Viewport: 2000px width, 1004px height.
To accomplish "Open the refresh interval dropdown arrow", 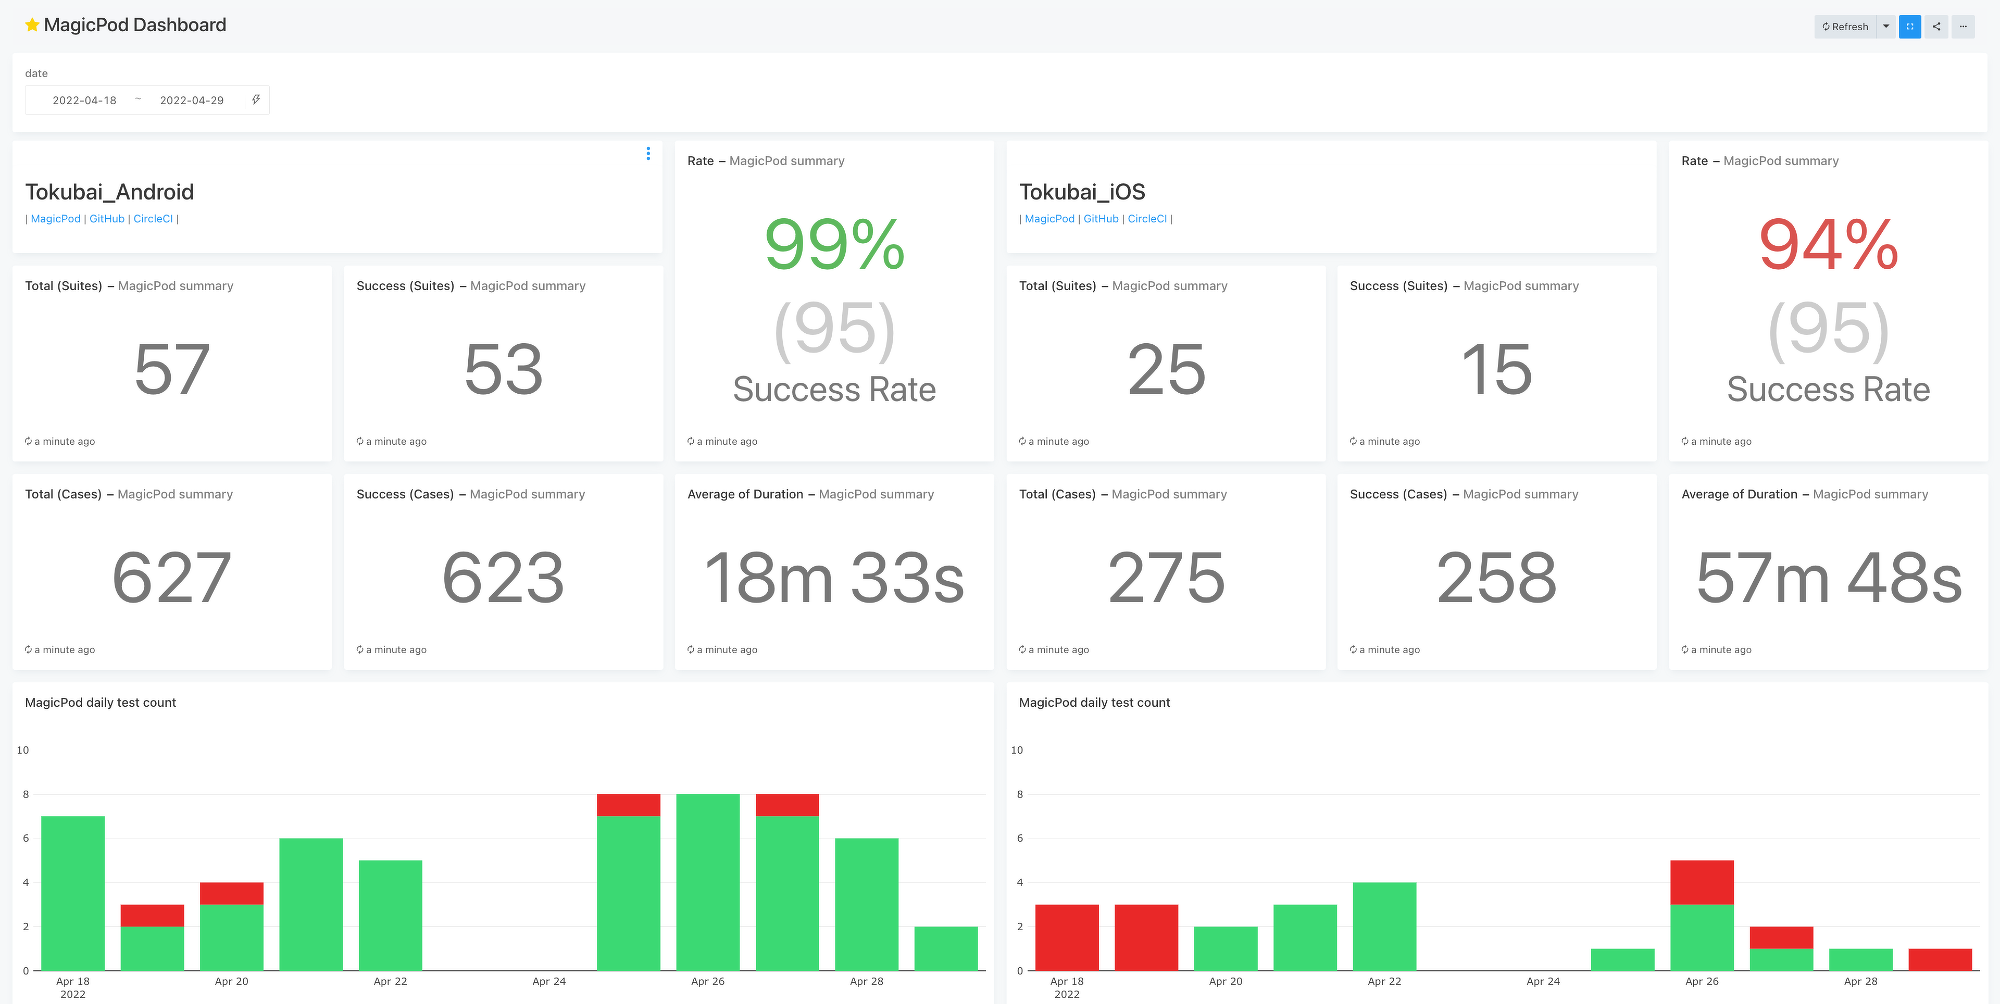I will pyautogui.click(x=1886, y=27).
